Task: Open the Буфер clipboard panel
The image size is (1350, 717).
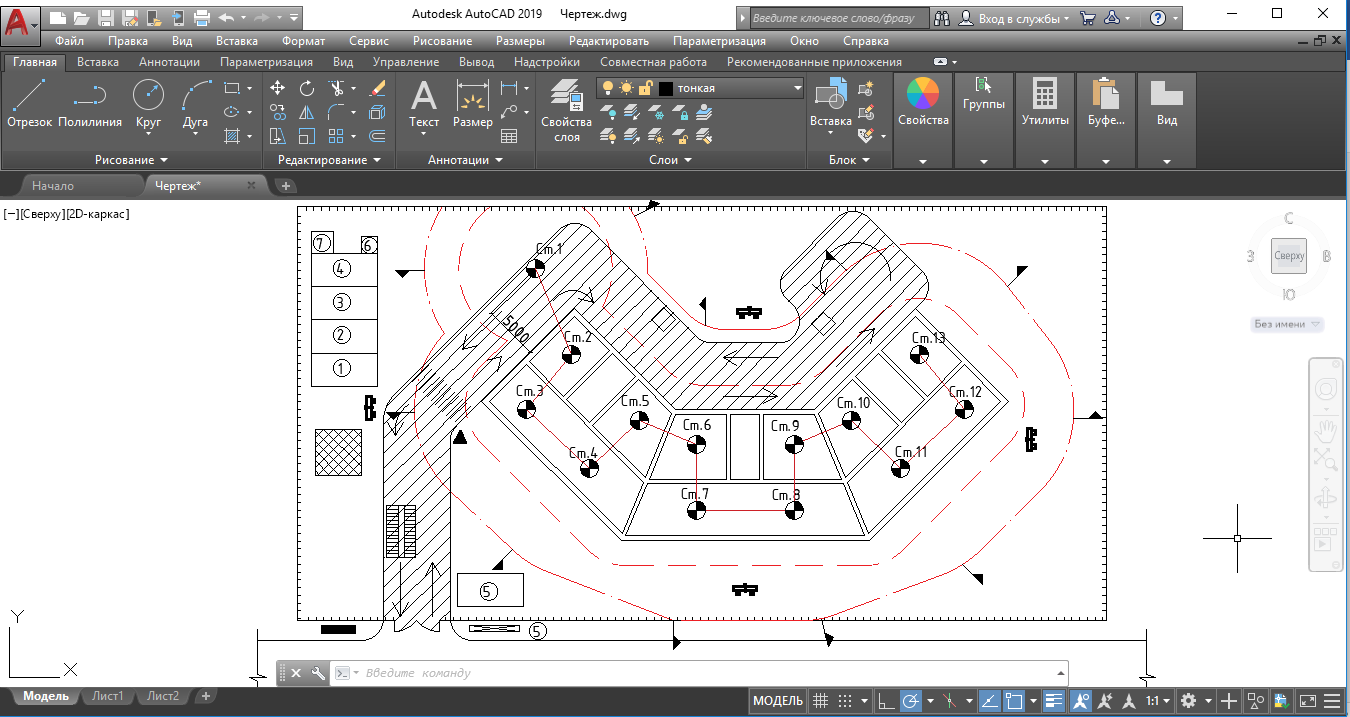Action: click(1105, 103)
